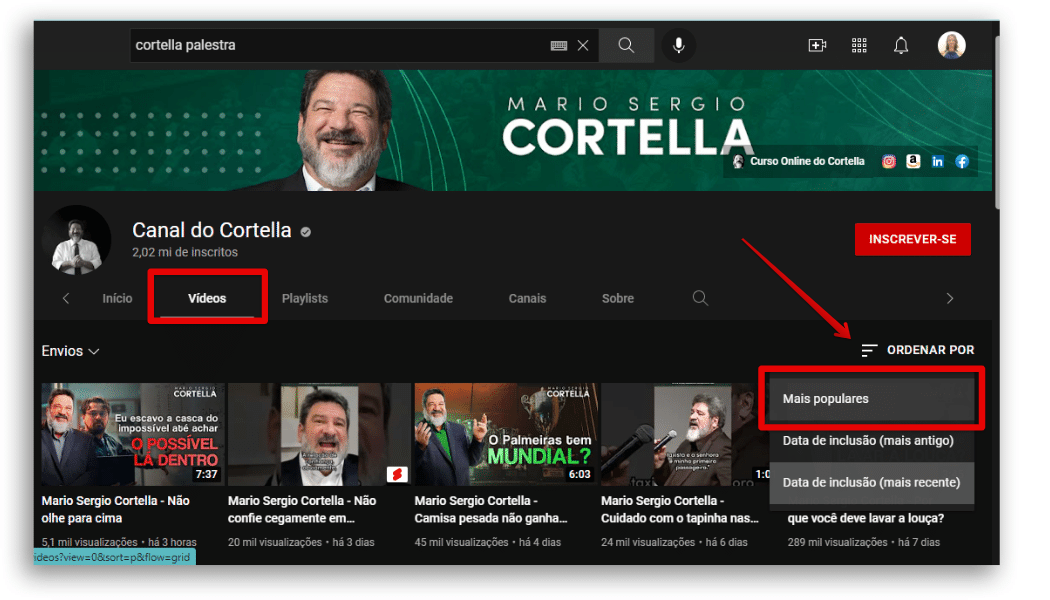Screen dimensions: 1050x600
Task: Open 'Cuidado com o tapinha nas...' title
Action: pyautogui.click(x=680, y=509)
